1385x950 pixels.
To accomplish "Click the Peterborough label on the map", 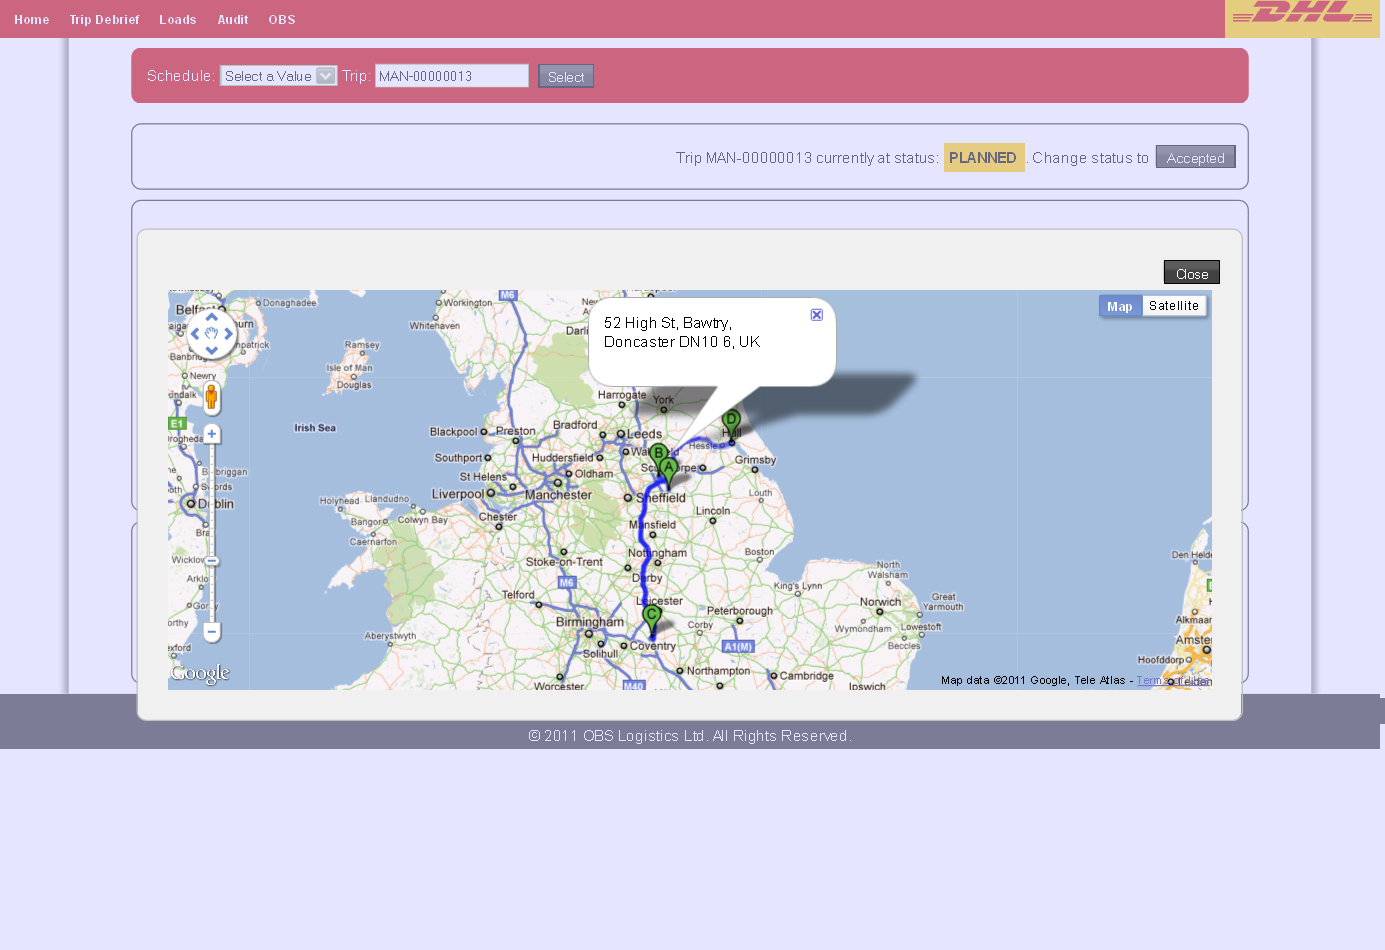I will click(740, 611).
